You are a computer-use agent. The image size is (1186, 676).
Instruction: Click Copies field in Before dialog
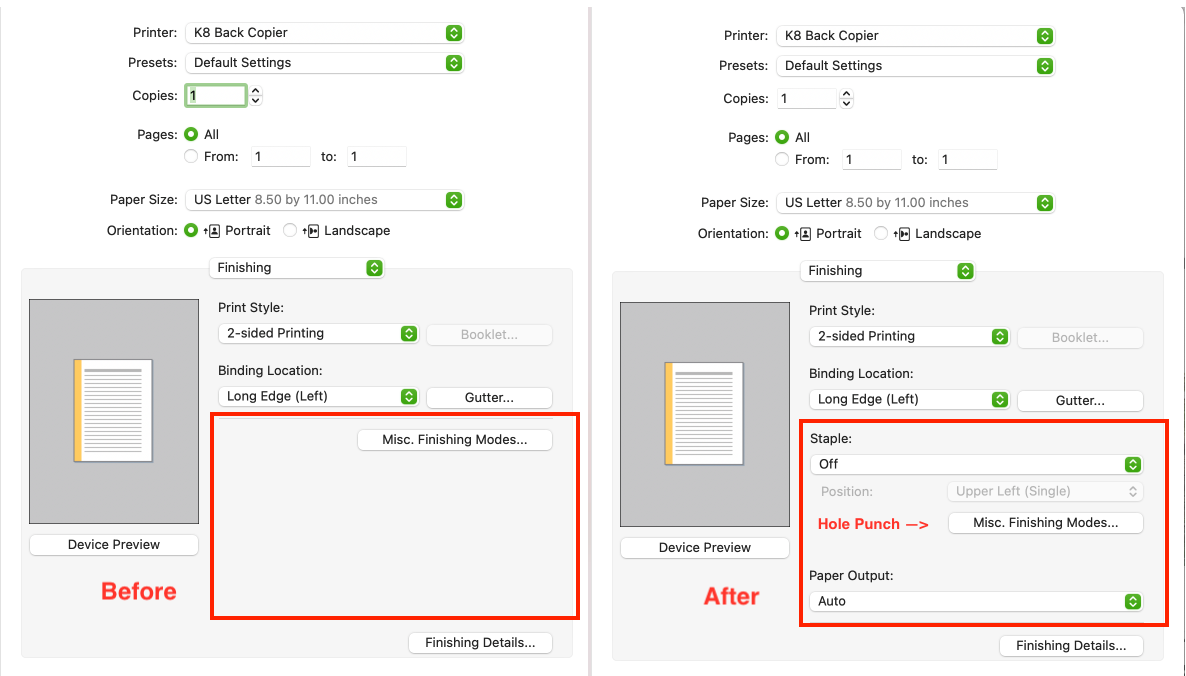[216, 95]
